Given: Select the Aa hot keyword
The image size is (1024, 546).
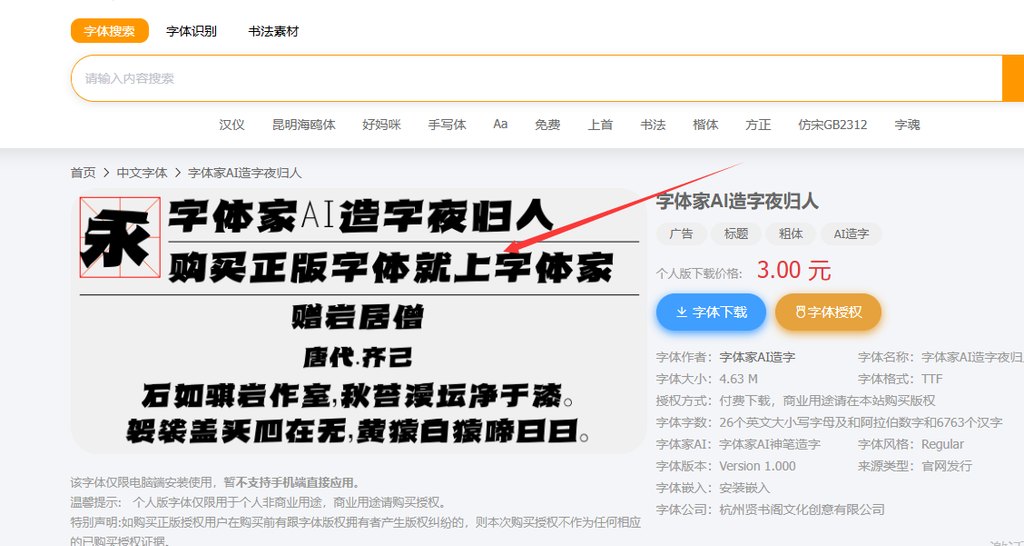Looking at the screenshot, I should click(x=500, y=124).
